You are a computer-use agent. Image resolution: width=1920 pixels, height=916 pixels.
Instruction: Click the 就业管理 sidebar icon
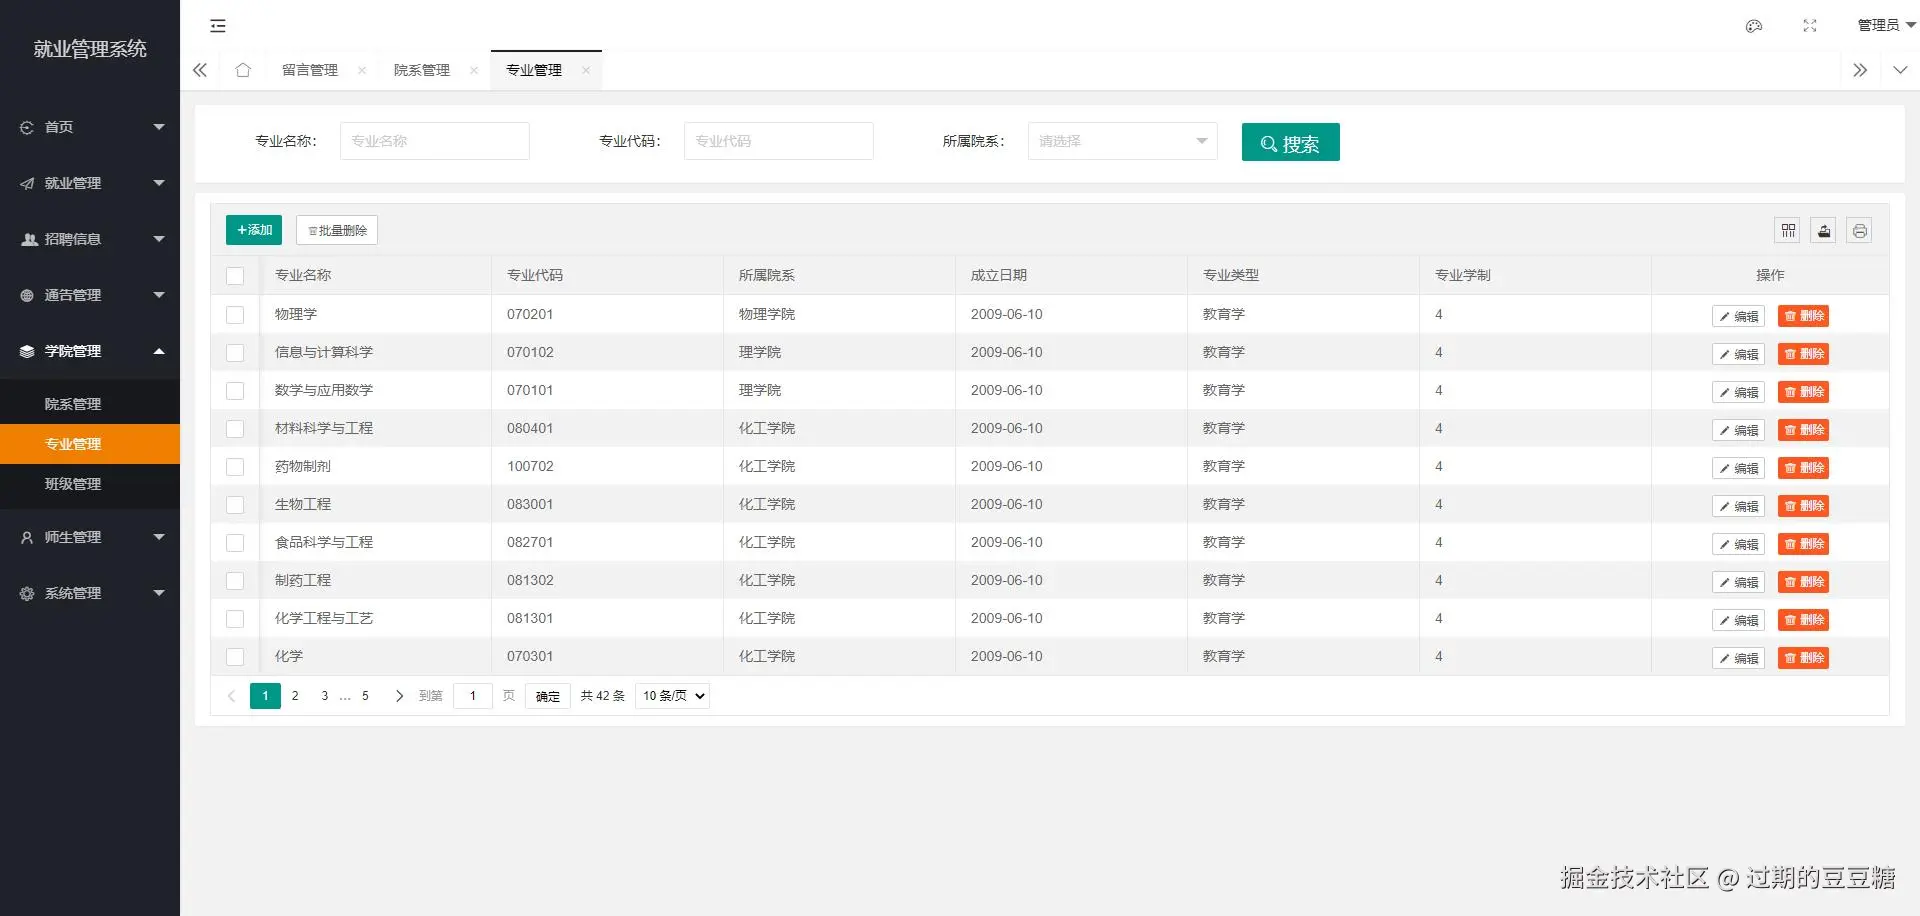27,183
